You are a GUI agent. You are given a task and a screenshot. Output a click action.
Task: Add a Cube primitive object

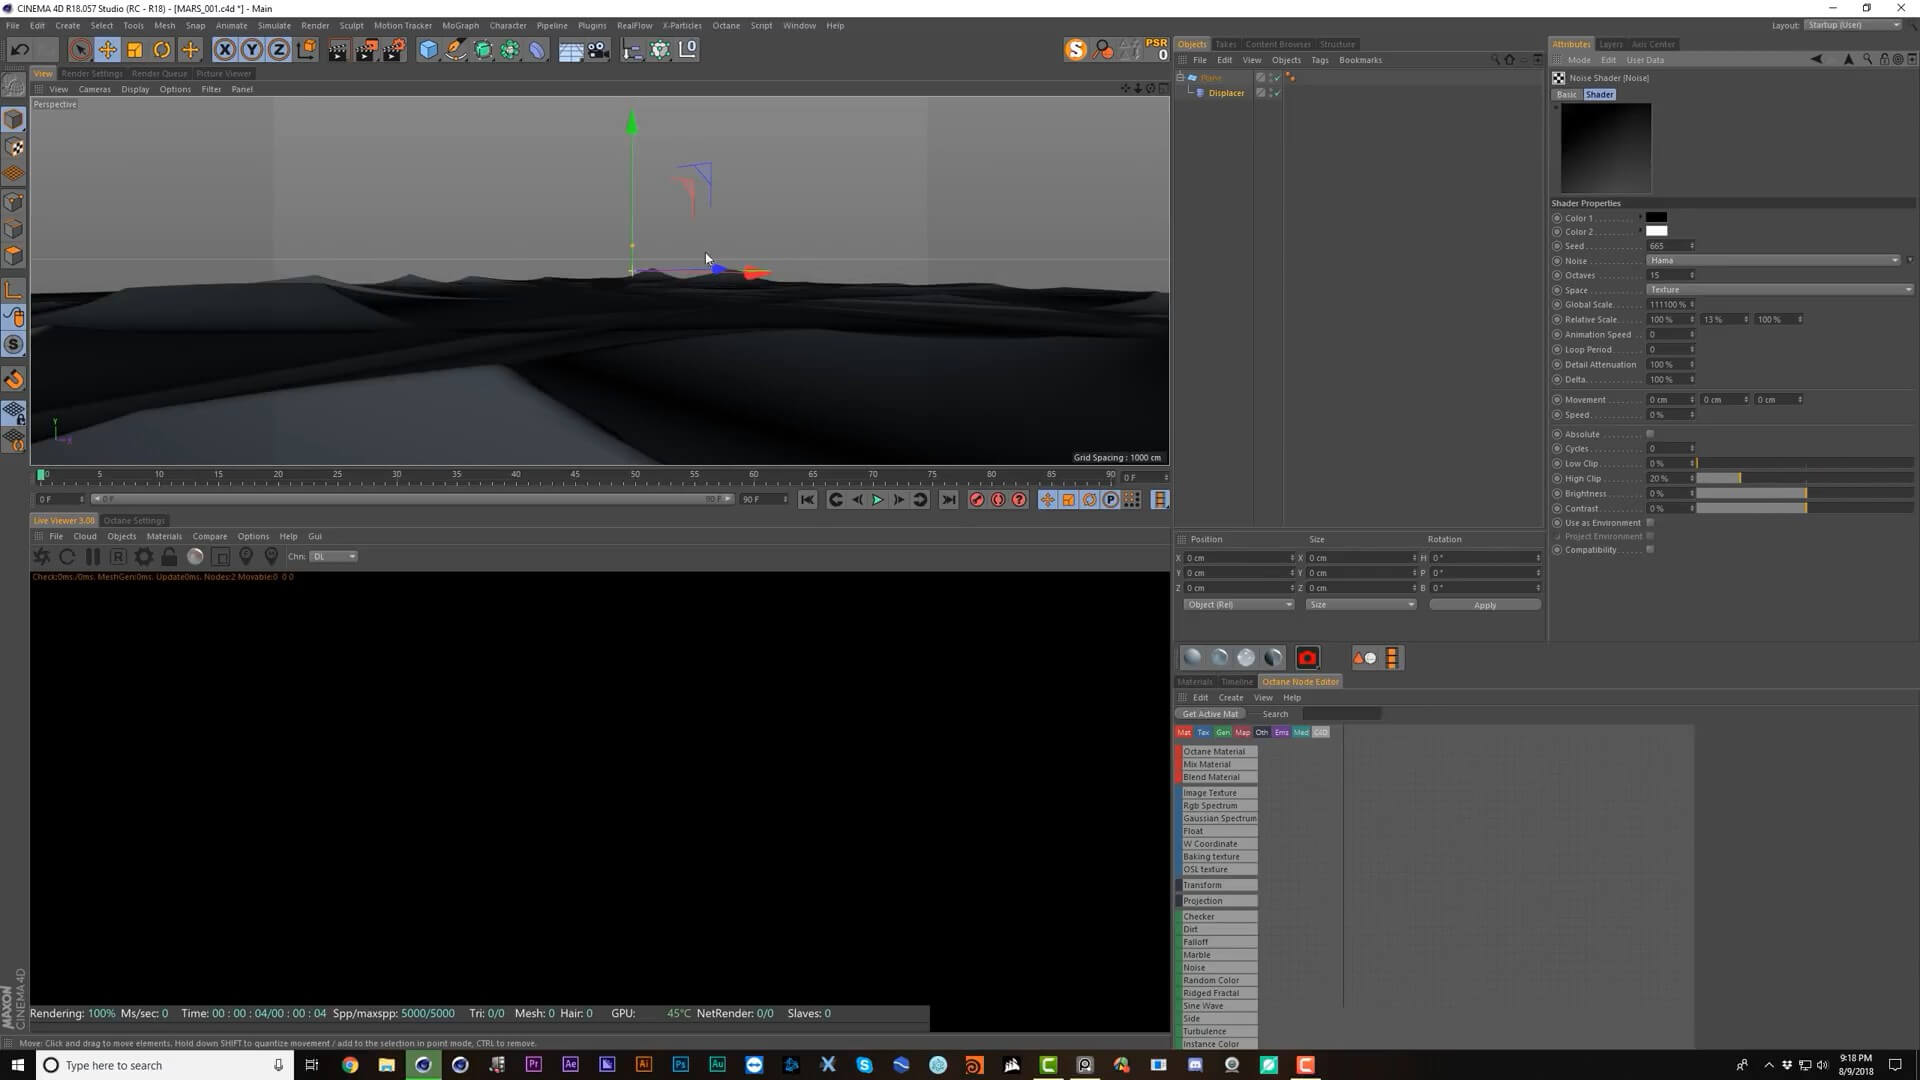pos(428,50)
